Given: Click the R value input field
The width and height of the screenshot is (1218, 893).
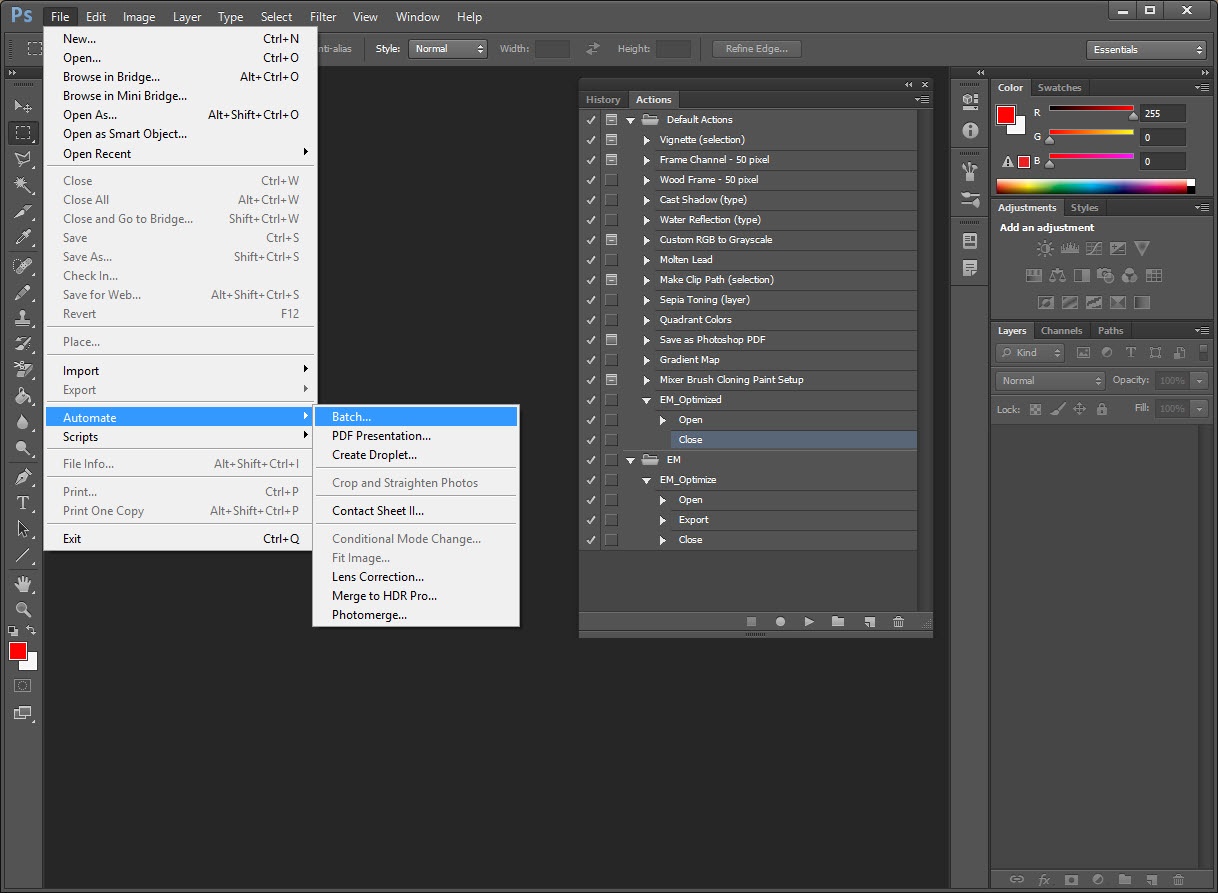Looking at the screenshot, I should [x=1162, y=113].
